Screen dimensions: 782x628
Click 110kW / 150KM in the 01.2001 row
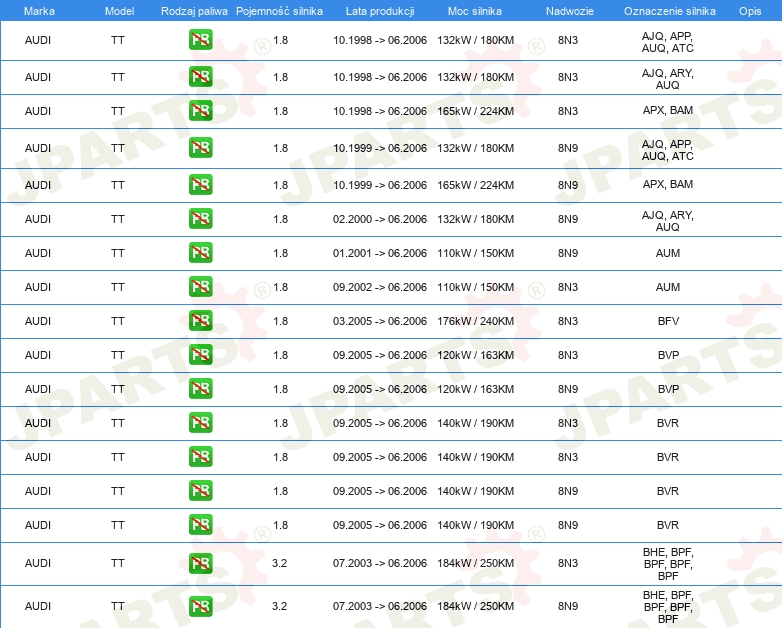(x=476, y=253)
